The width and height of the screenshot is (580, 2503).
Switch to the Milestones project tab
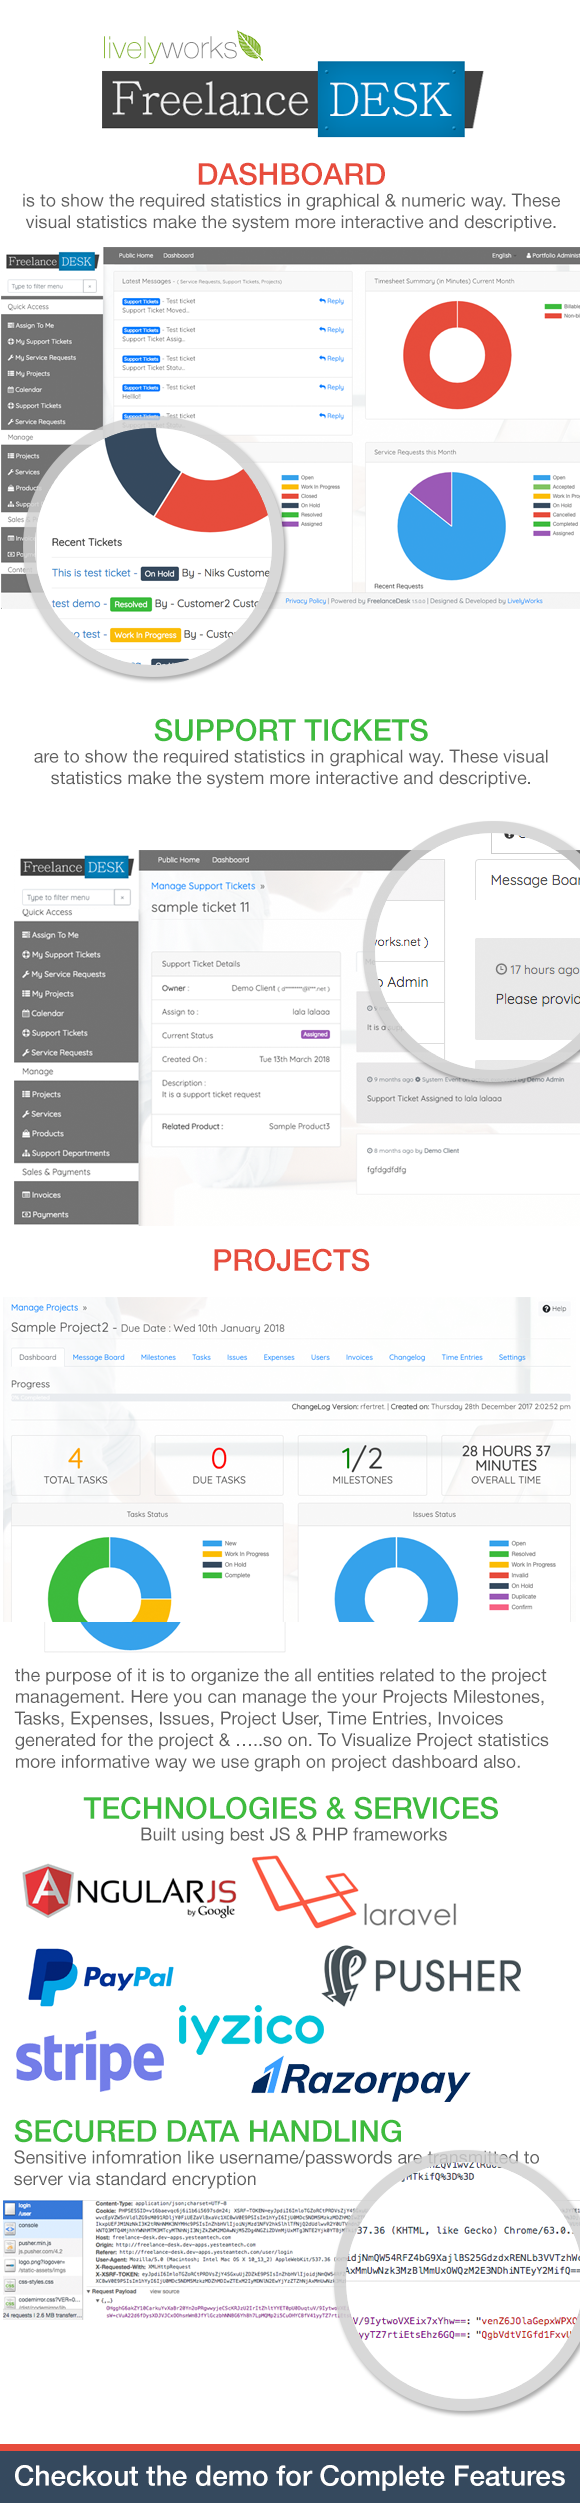click(x=158, y=1357)
